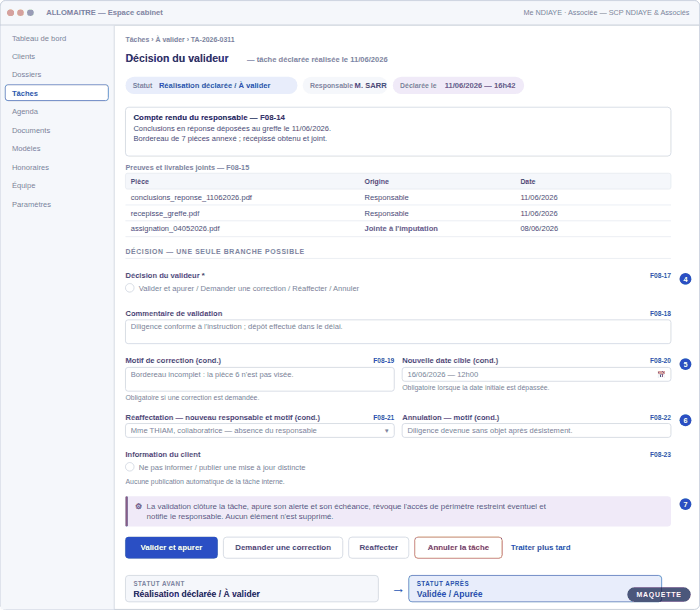
Task: Click F08-20 reference label
Action: tap(660, 360)
